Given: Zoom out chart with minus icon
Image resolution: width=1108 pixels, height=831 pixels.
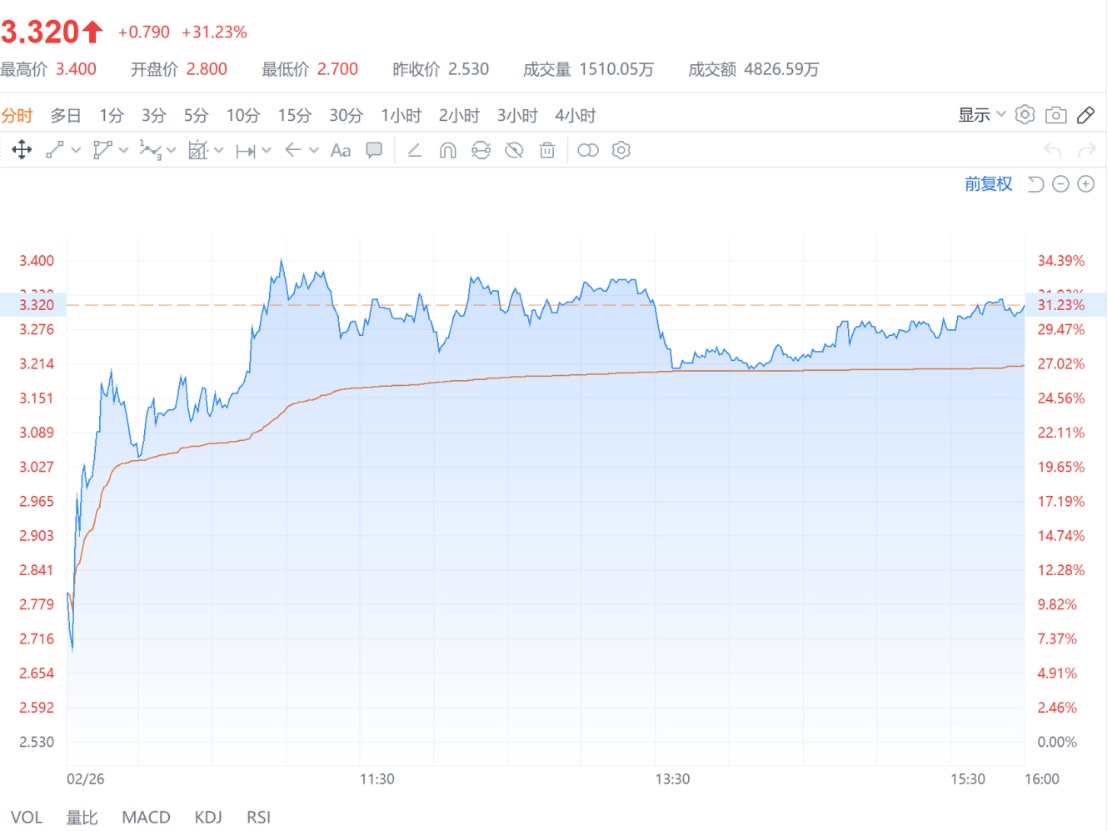Looking at the screenshot, I should (1061, 184).
